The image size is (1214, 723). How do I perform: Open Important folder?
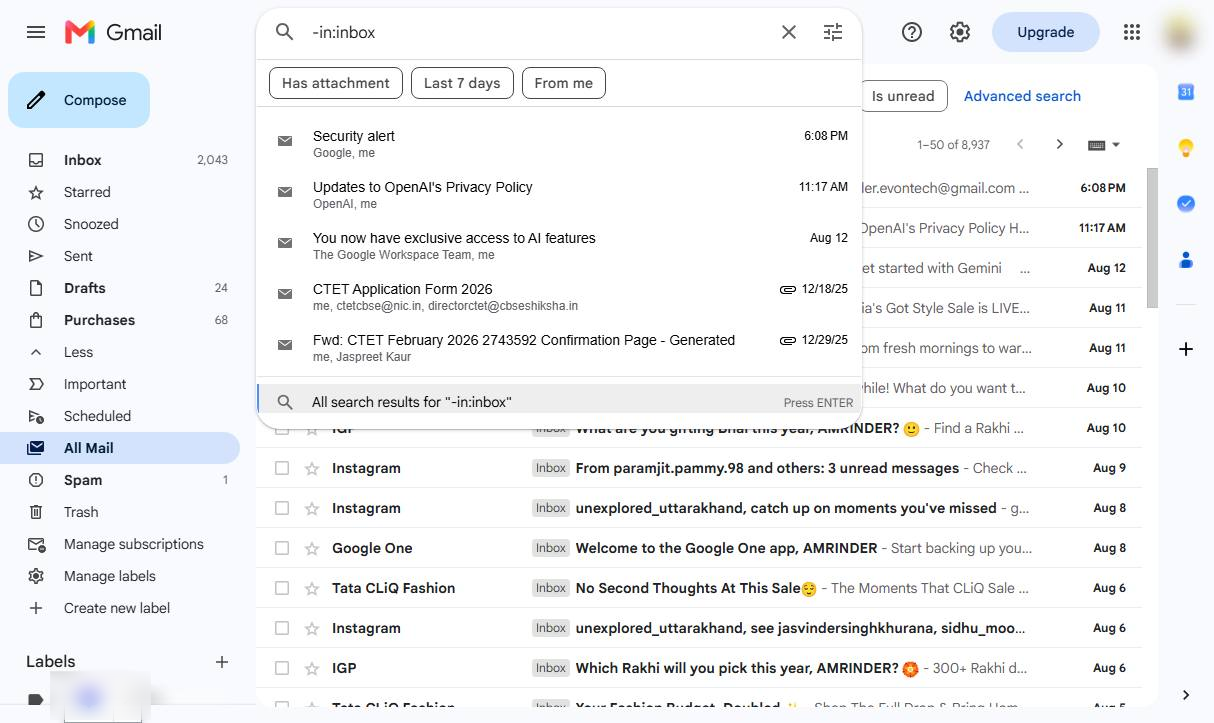coord(120,384)
